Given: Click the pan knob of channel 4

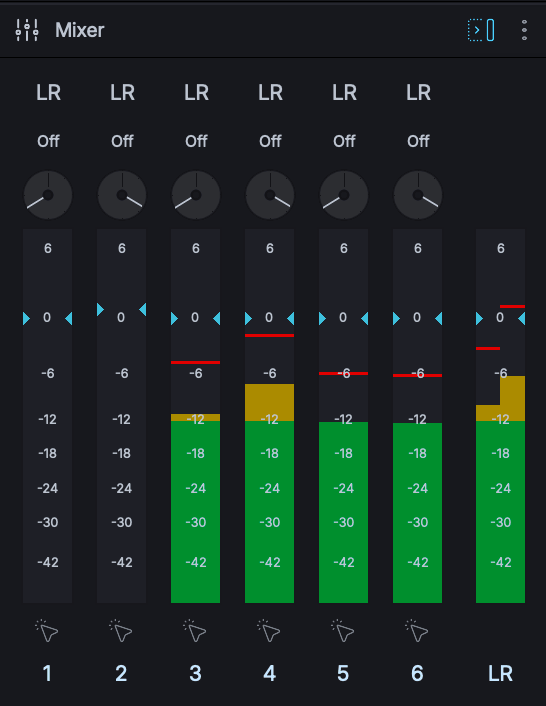Looking at the screenshot, I should [x=270, y=195].
